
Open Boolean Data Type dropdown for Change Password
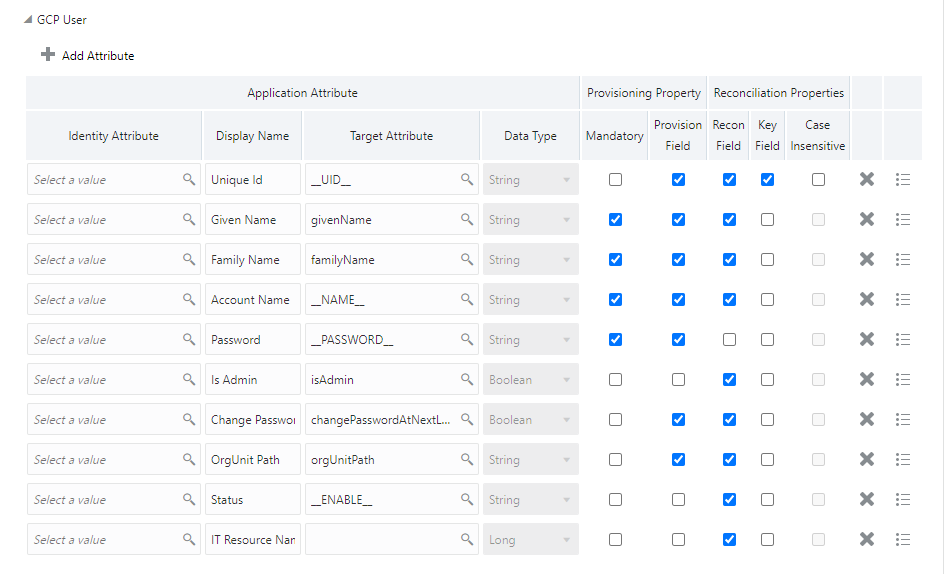click(x=531, y=419)
